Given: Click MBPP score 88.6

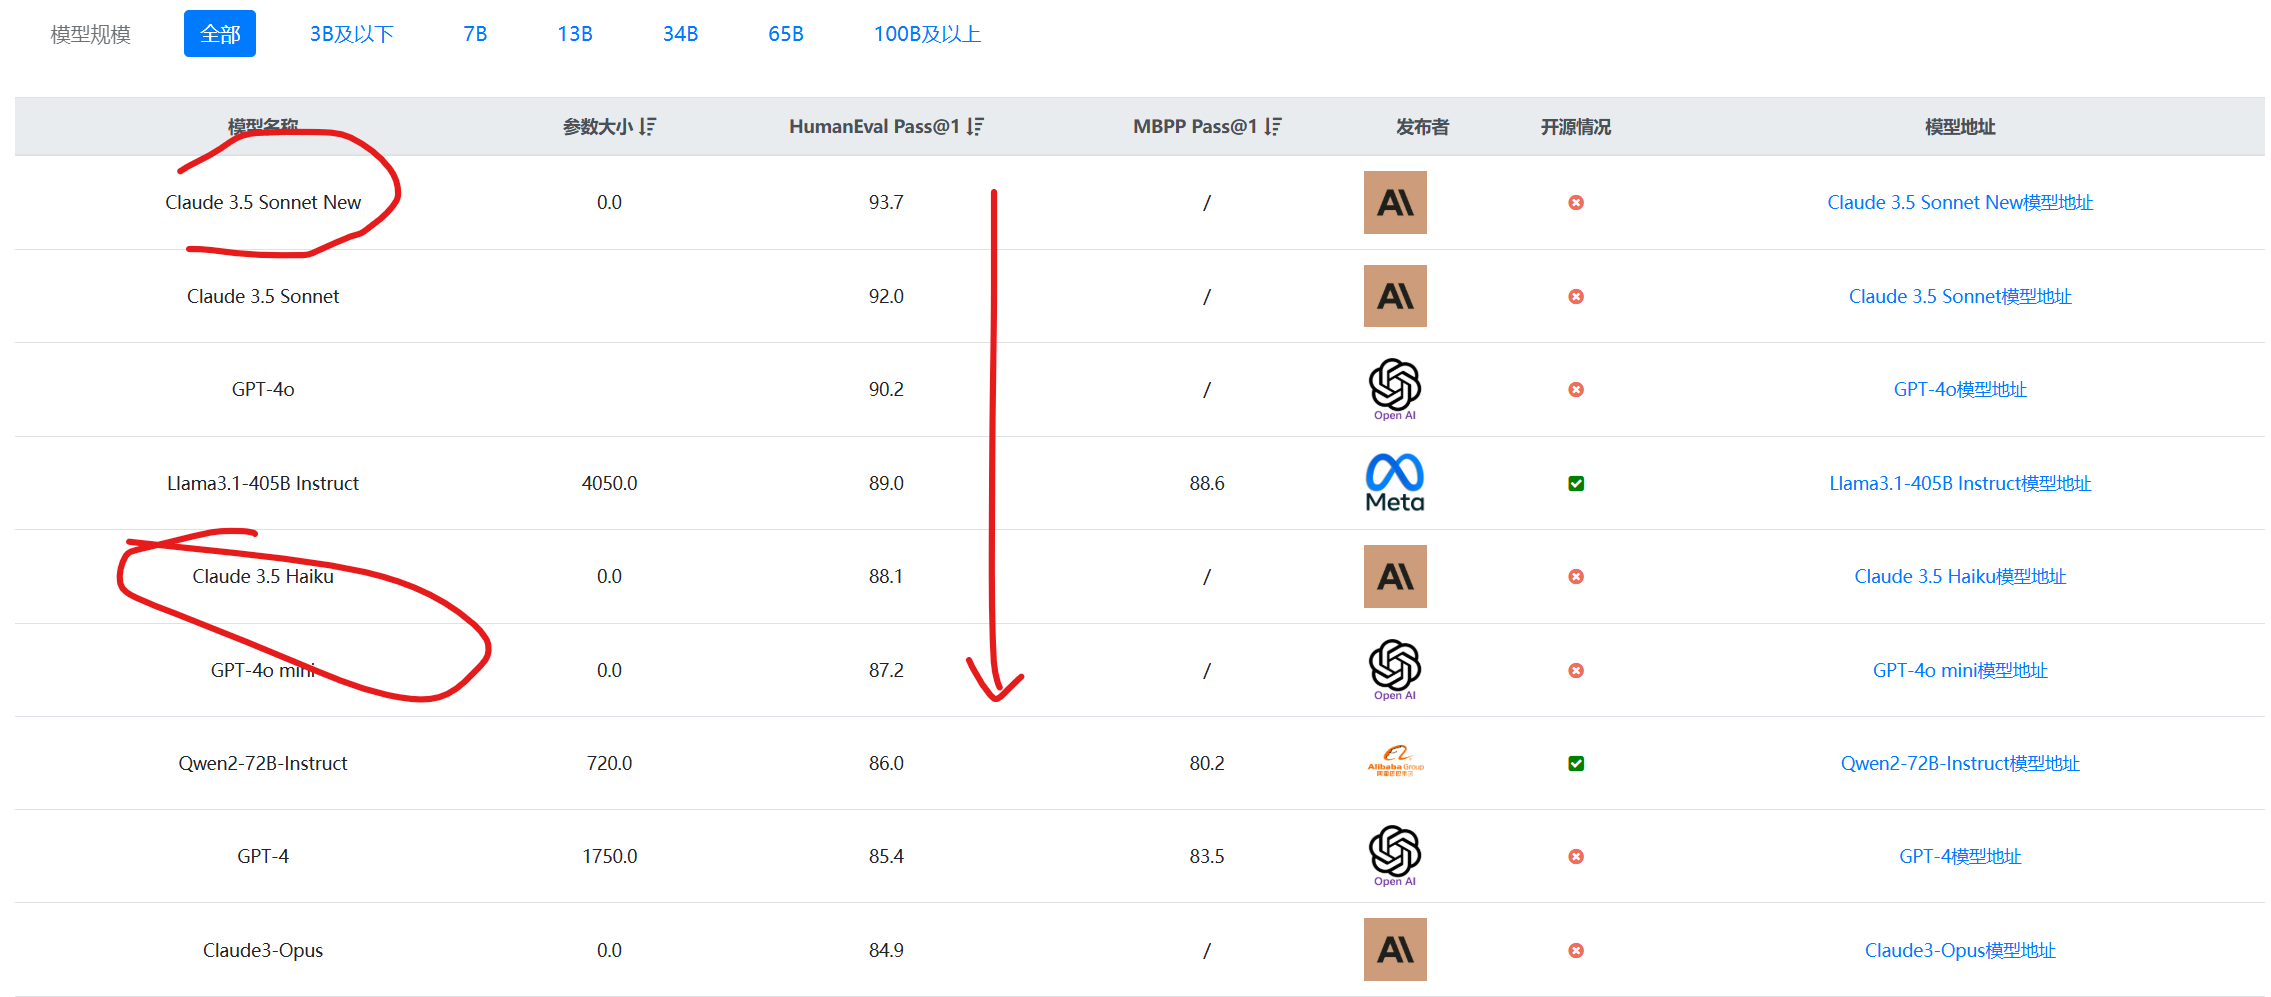Looking at the screenshot, I should [x=1207, y=483].
